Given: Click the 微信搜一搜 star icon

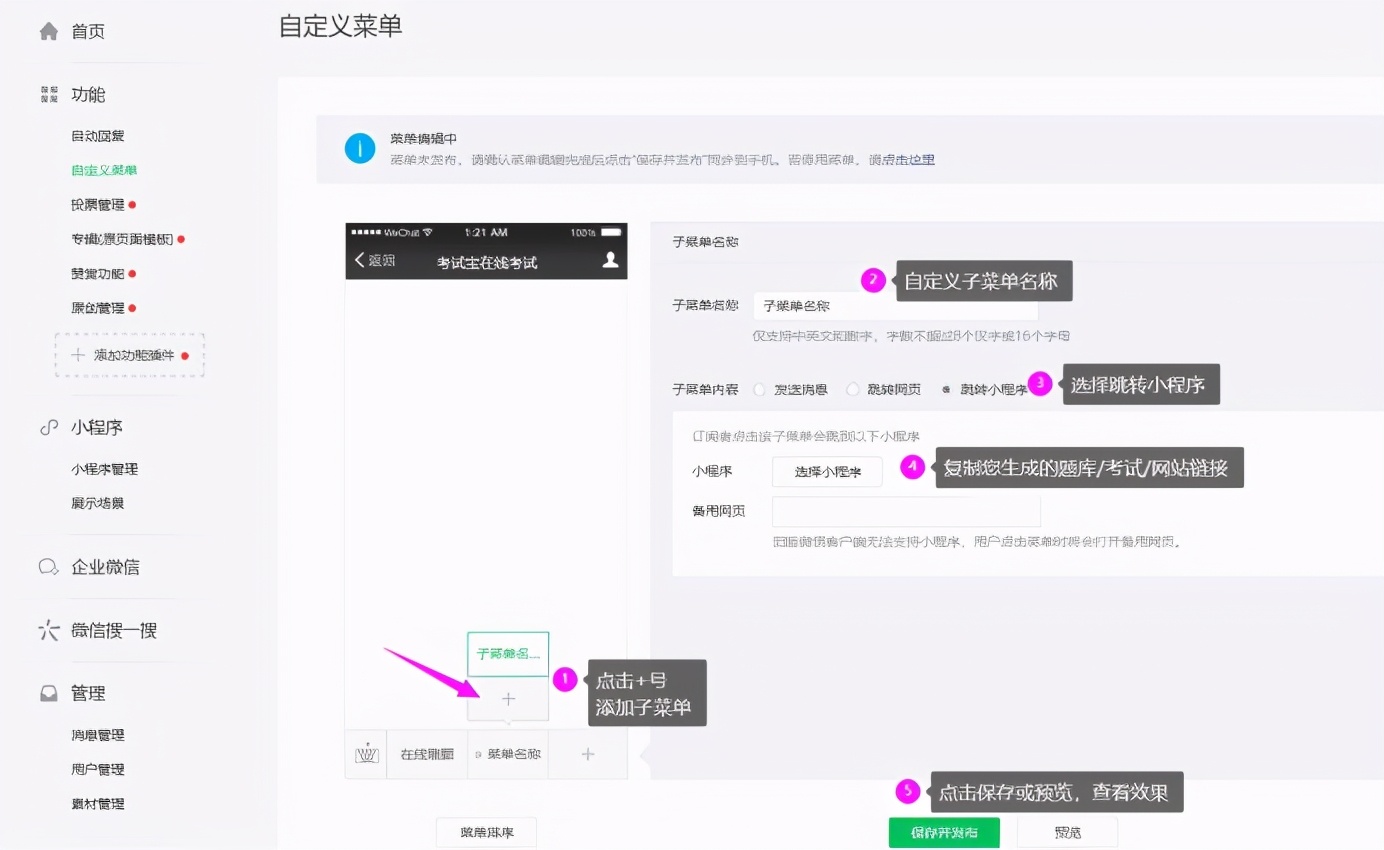Looking at the screenshot, I should pos(48,630).
